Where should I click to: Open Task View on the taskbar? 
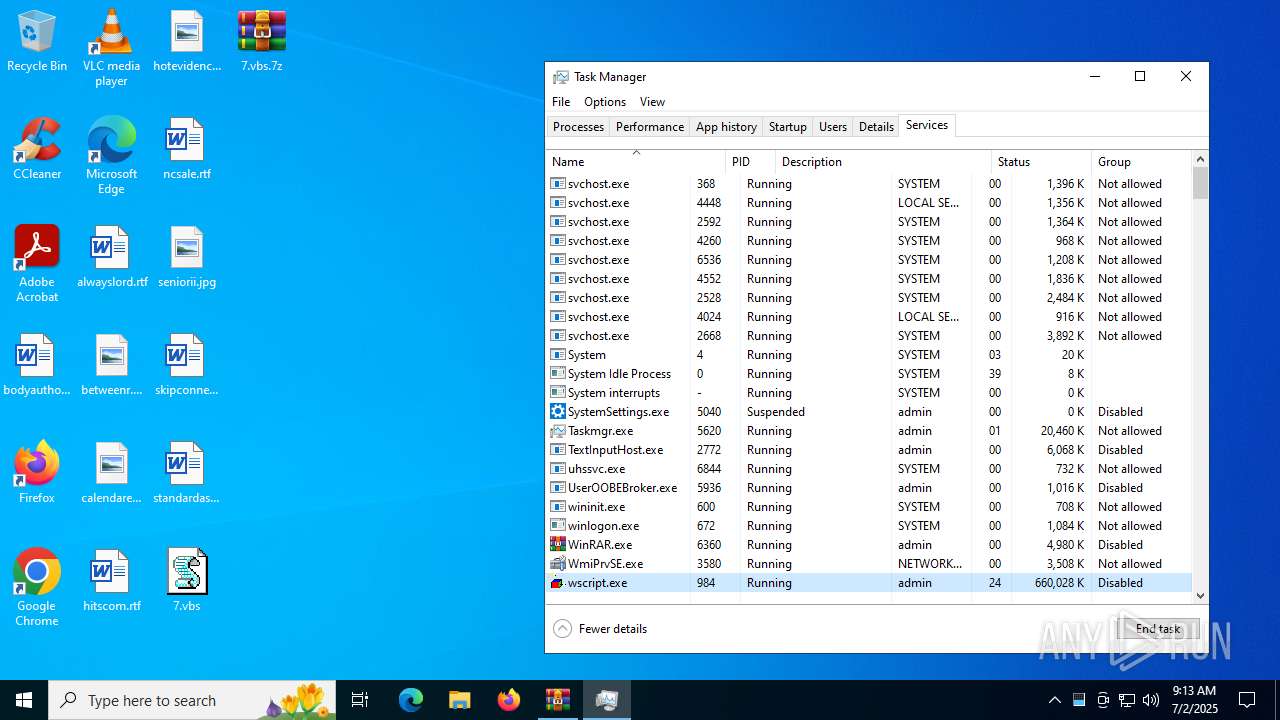[360, 700]
